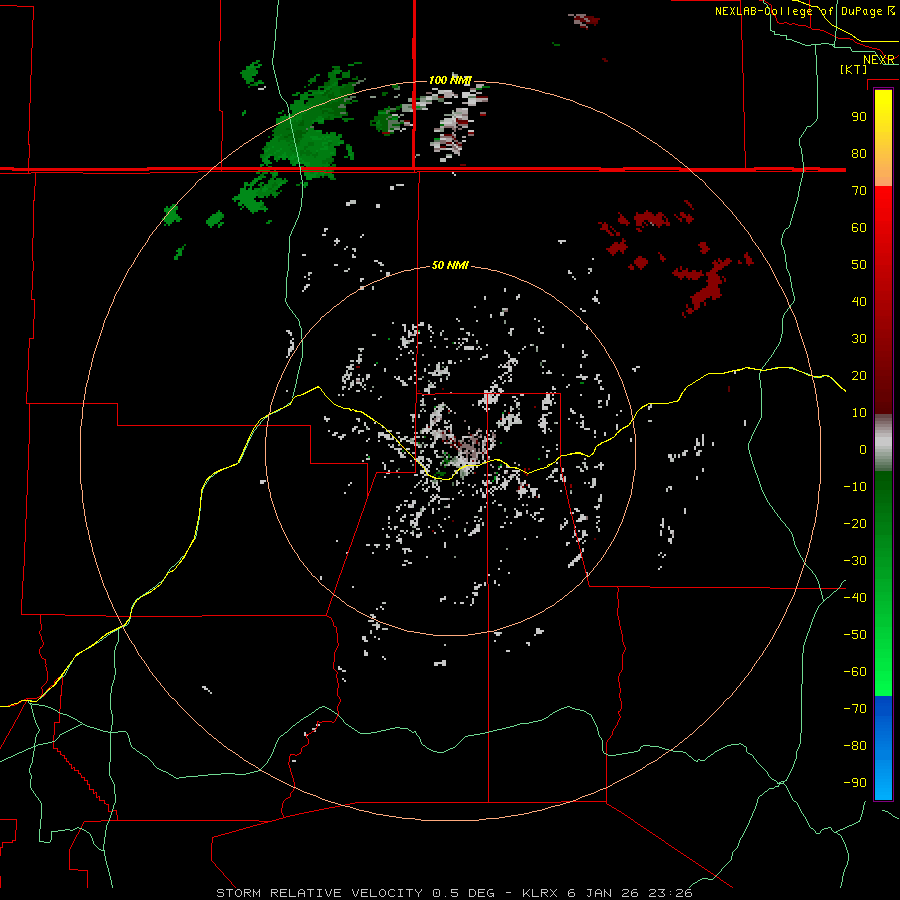Image resolution: width=900 pixels, height=900 pixels.
Task: Click the "23:26" timestamp text
Action: pos(670,893)
